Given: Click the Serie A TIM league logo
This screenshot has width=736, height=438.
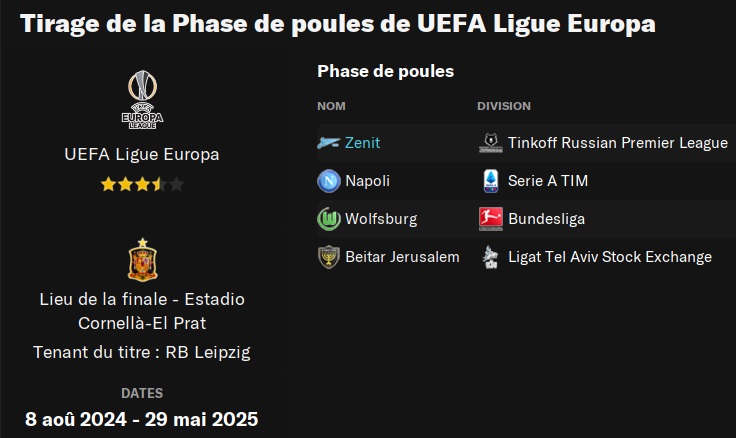Looking at the screenshot, I should click(x=490, y=181).
